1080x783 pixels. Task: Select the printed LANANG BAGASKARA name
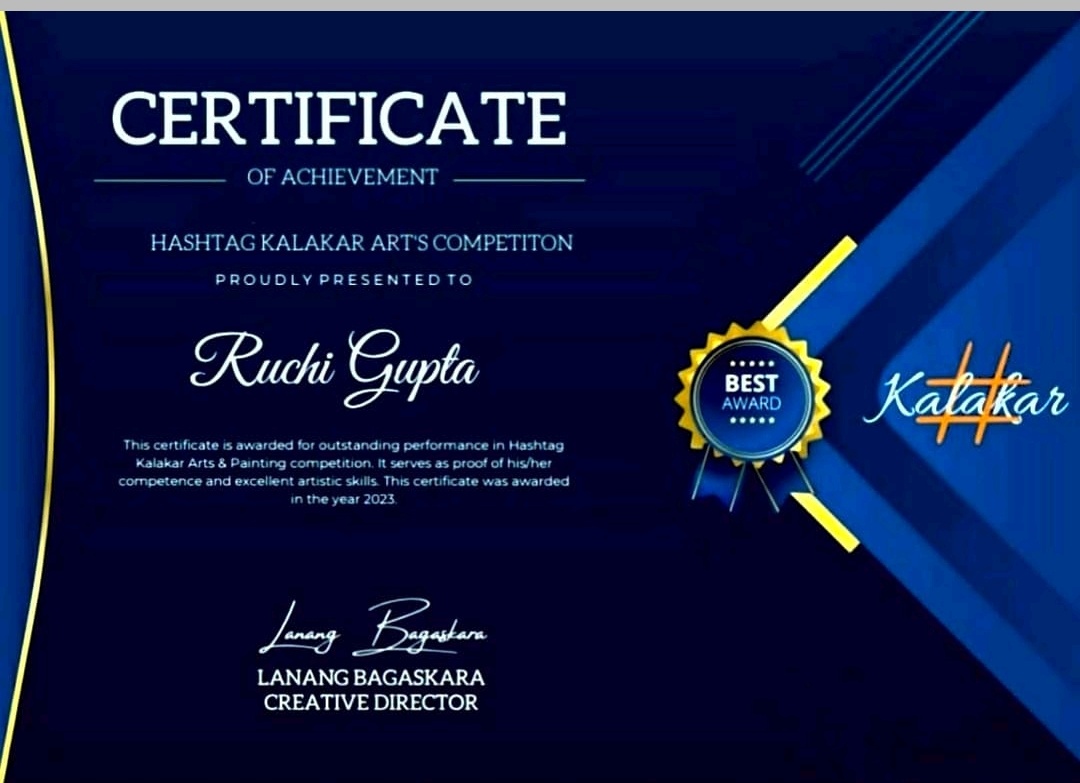370,678
